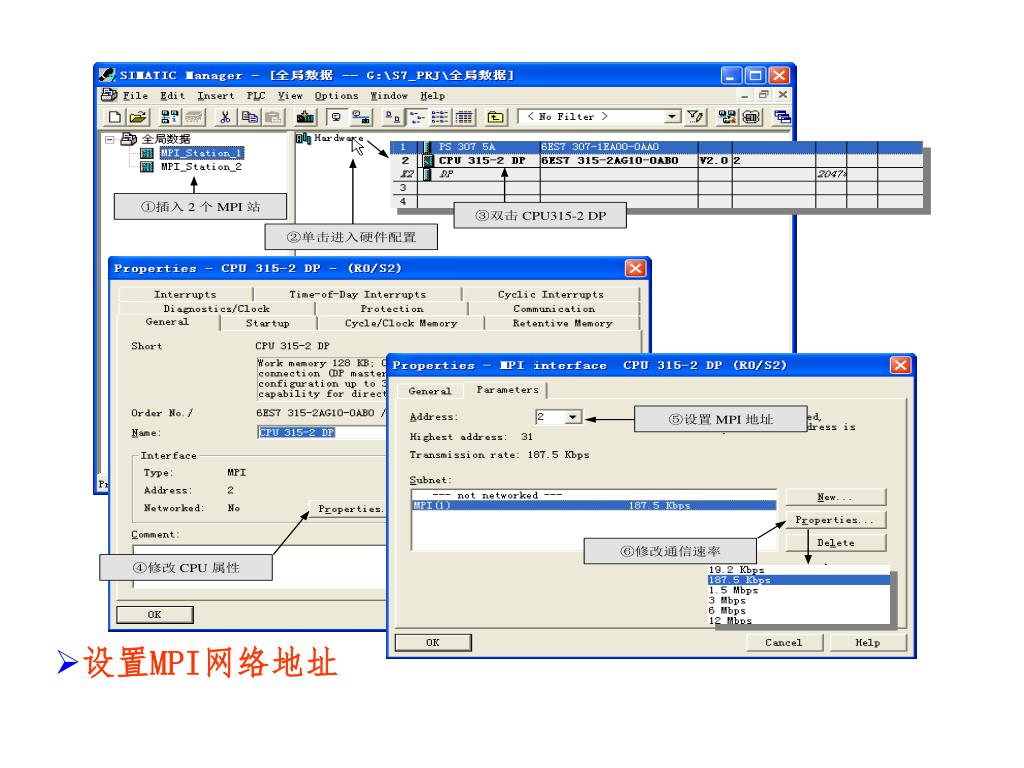The image size is (1024, 768).
Task: Switch to List view icon
Action: coord(440,117)
